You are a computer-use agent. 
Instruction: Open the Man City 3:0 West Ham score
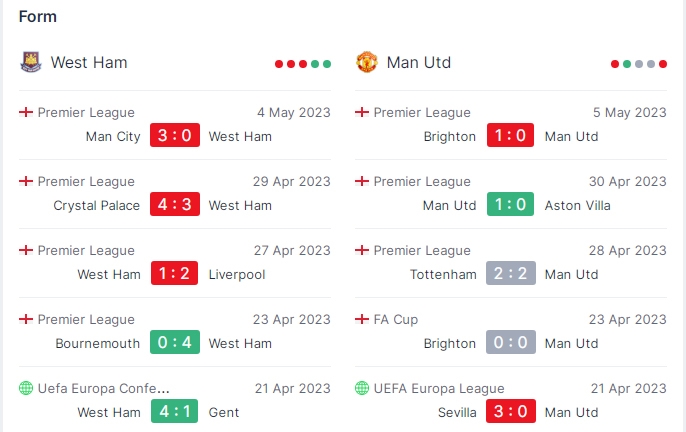175,135
